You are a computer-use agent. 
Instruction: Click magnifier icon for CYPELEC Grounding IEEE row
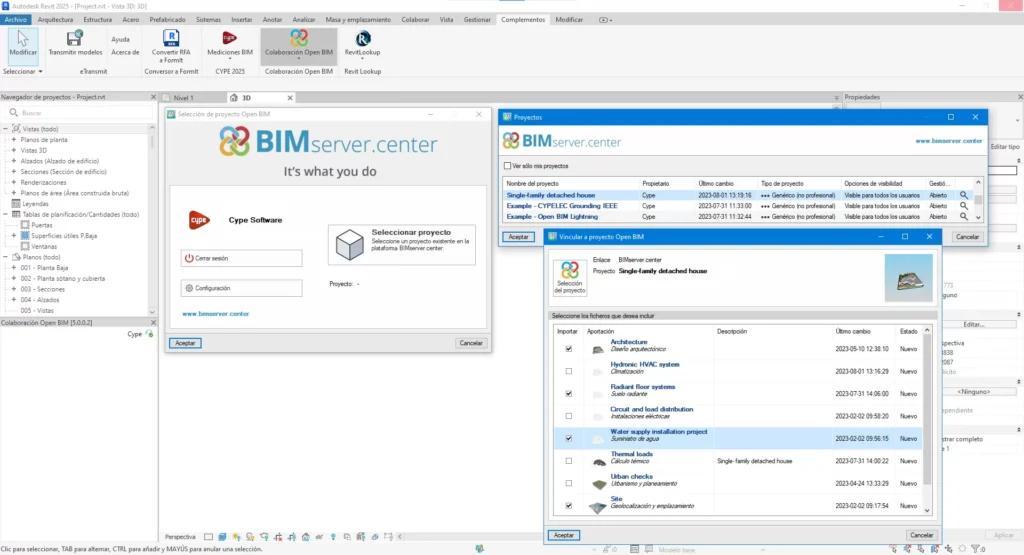pos(963,206)
